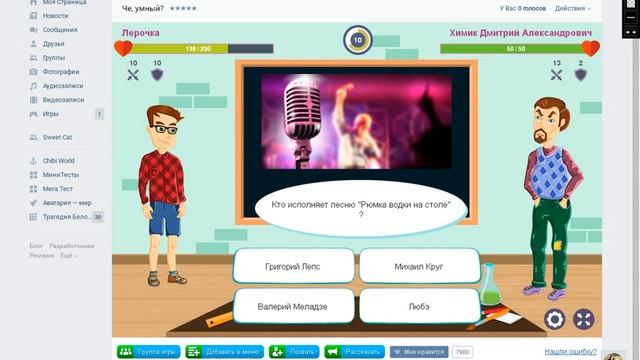
Task: Open Трагедия Бело... in the sidebar
Action: click(66, 217)
